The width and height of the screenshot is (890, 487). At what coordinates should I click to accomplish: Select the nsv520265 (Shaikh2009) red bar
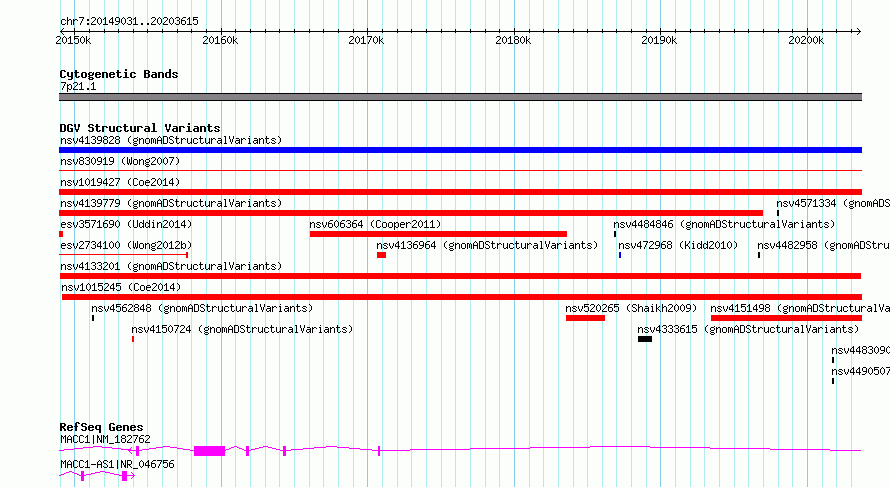585,318
